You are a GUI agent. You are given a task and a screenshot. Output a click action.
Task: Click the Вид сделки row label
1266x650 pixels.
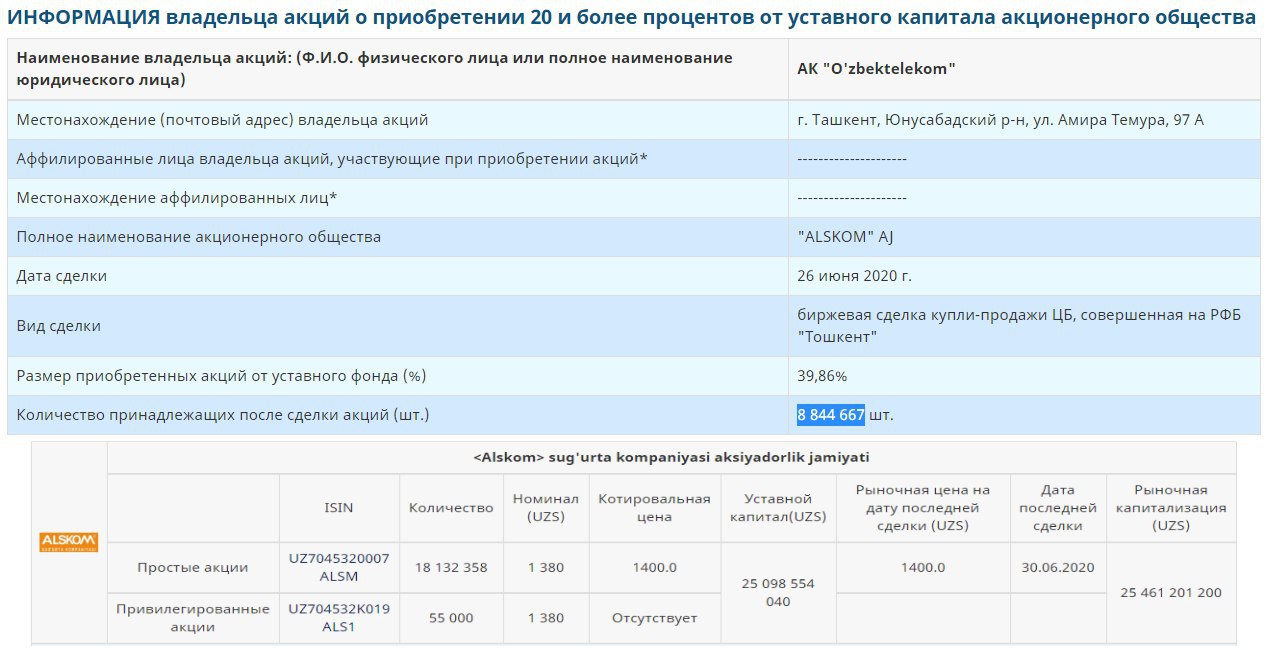(x=58, y=326)
